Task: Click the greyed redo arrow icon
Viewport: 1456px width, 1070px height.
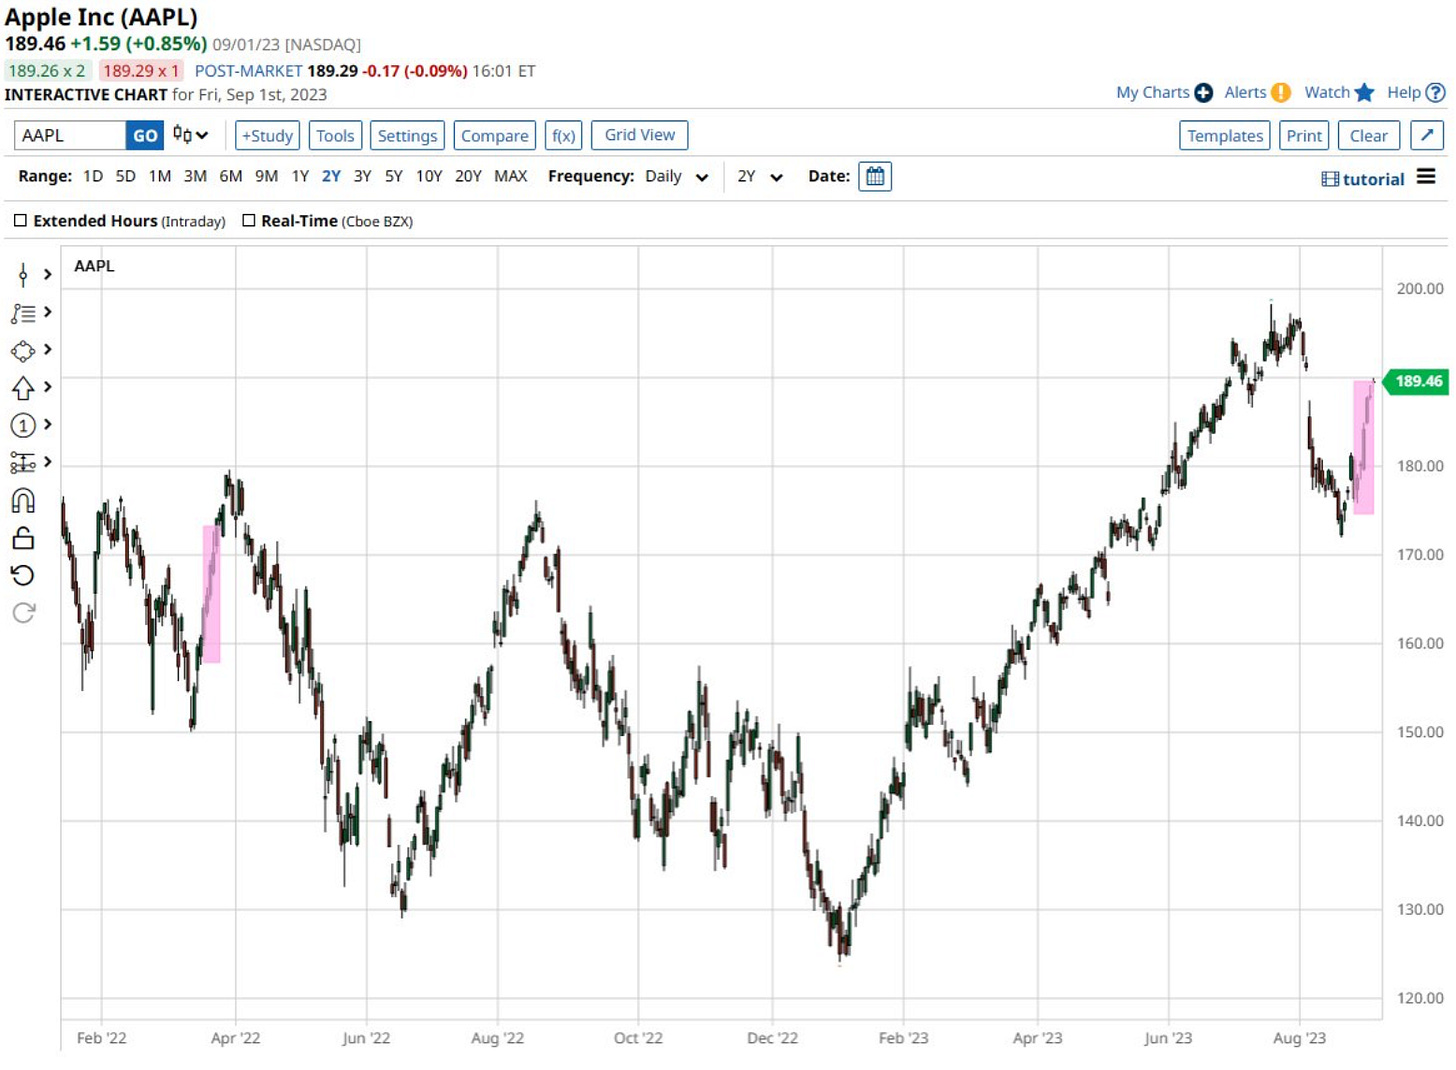Action: pos(23,612)
